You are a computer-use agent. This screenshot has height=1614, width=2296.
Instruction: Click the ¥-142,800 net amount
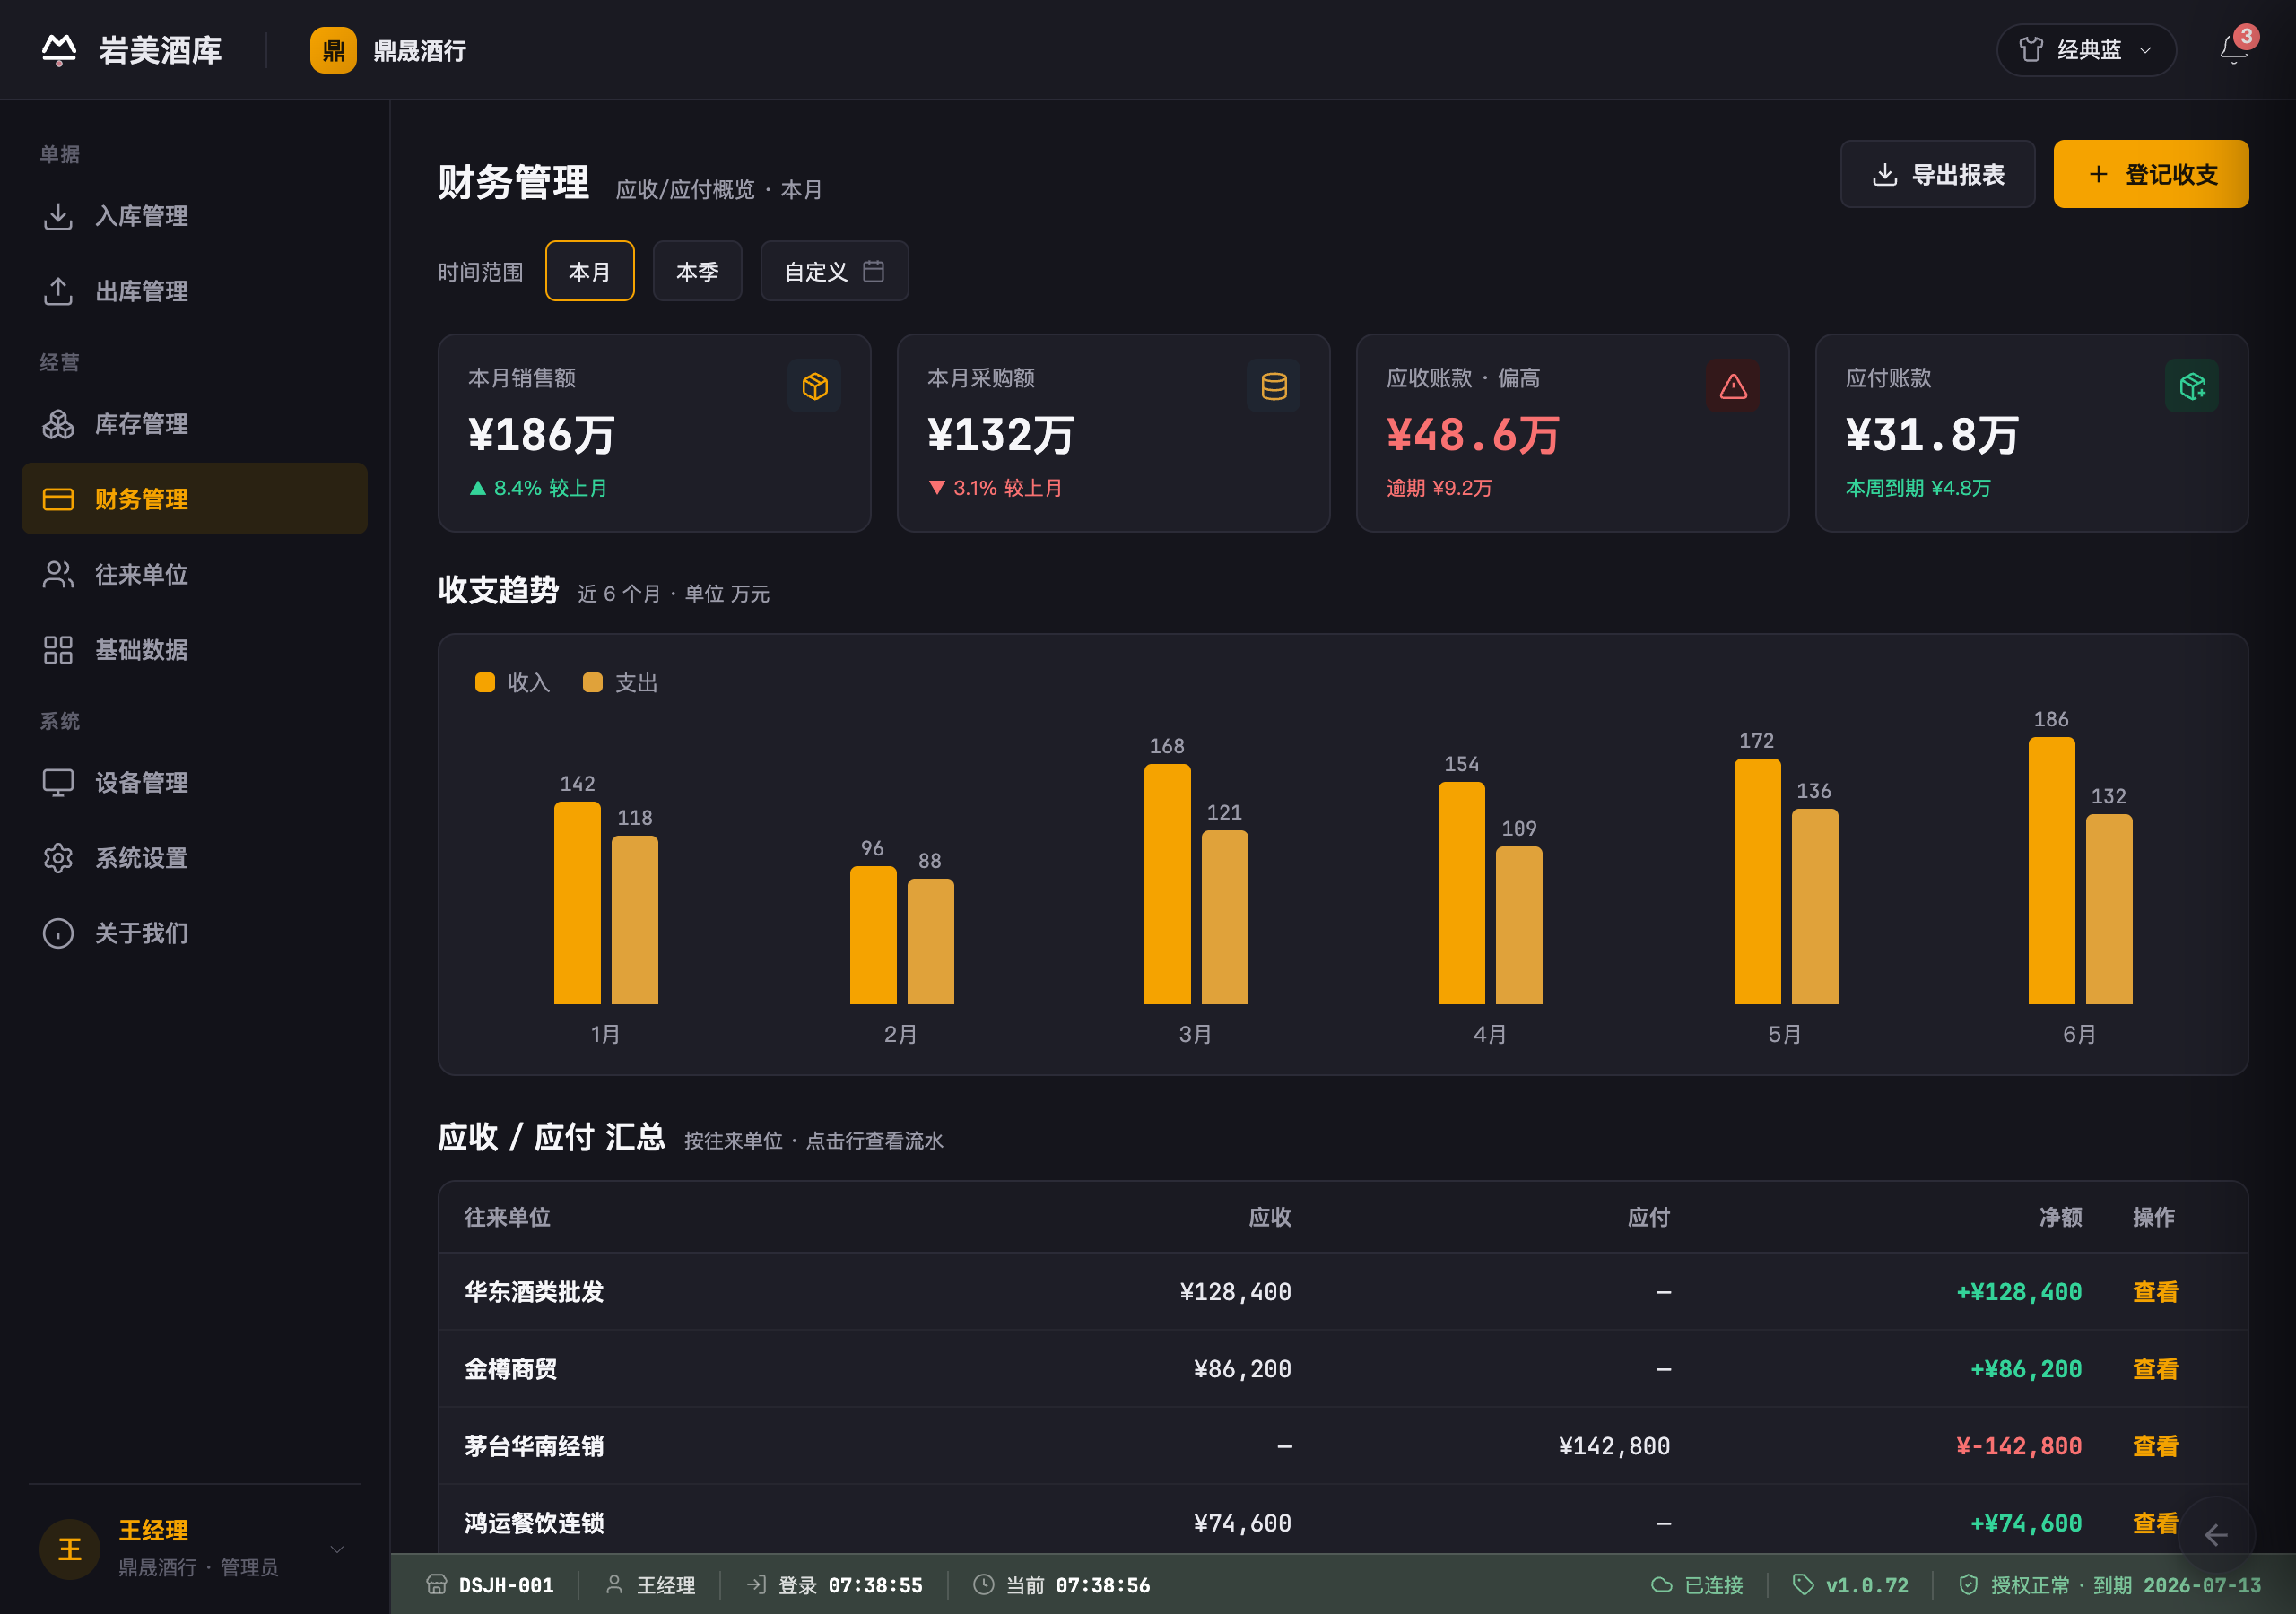tap(2018, 1446)
